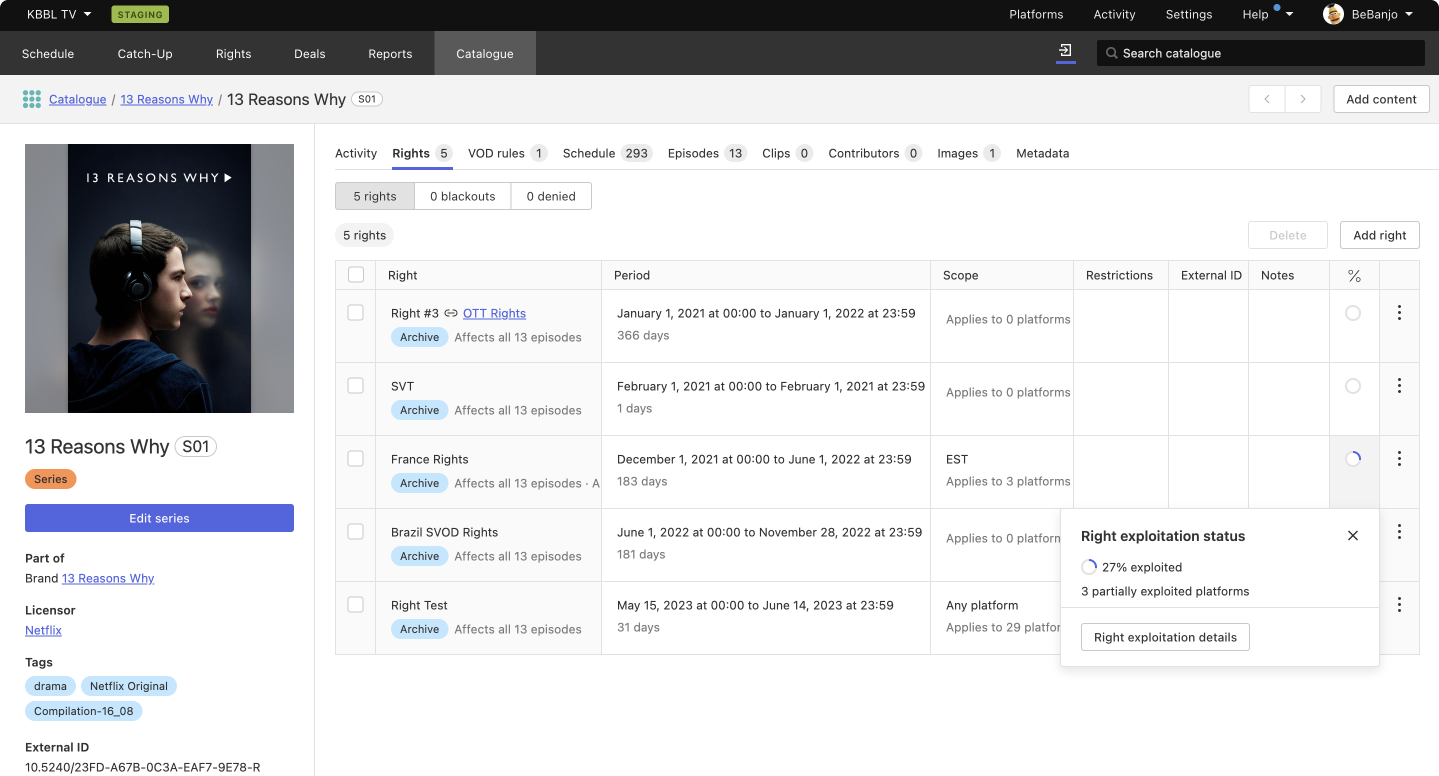
Task: Open the OTT Rights link
Action: pos(494,313)
